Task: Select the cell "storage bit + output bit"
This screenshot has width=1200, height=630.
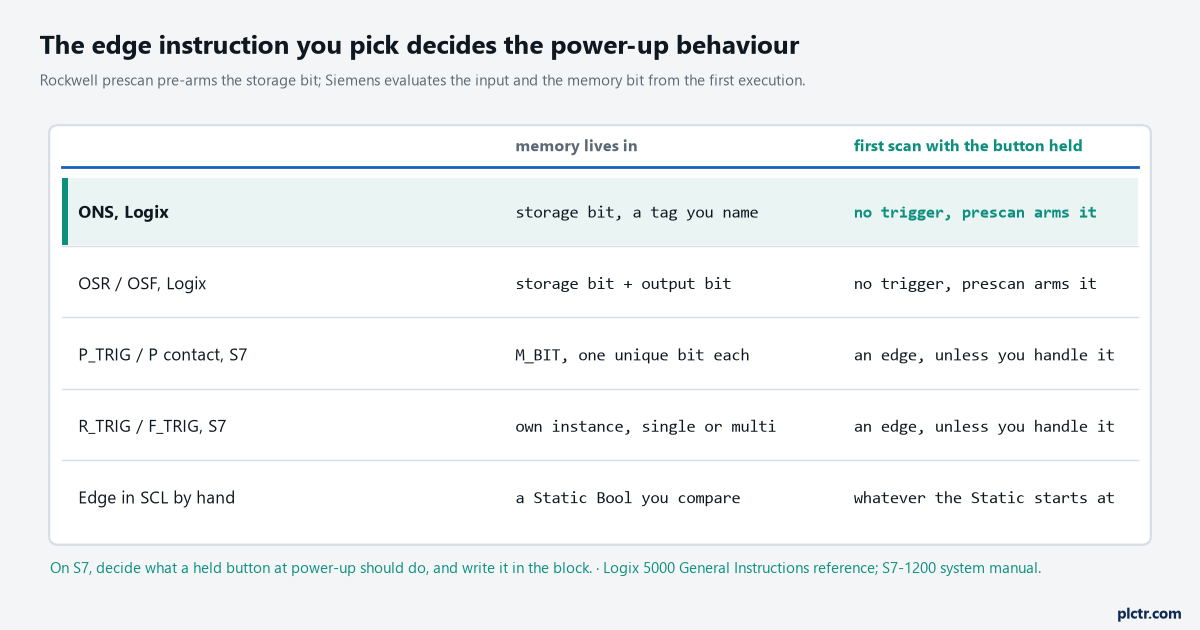Action: [623, 283]
